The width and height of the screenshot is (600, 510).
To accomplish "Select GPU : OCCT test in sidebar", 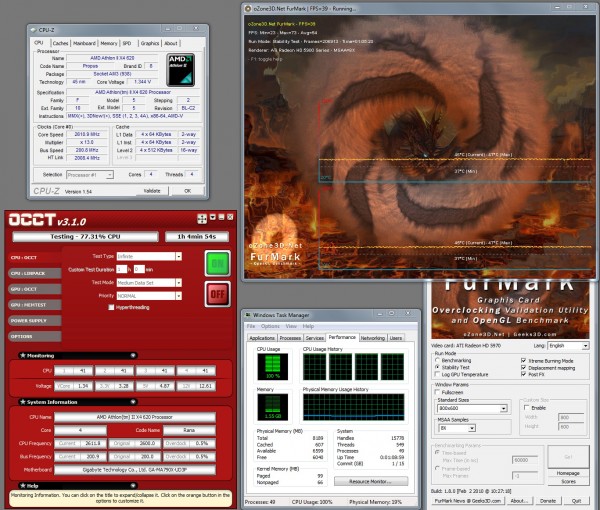I will (34, 289).
